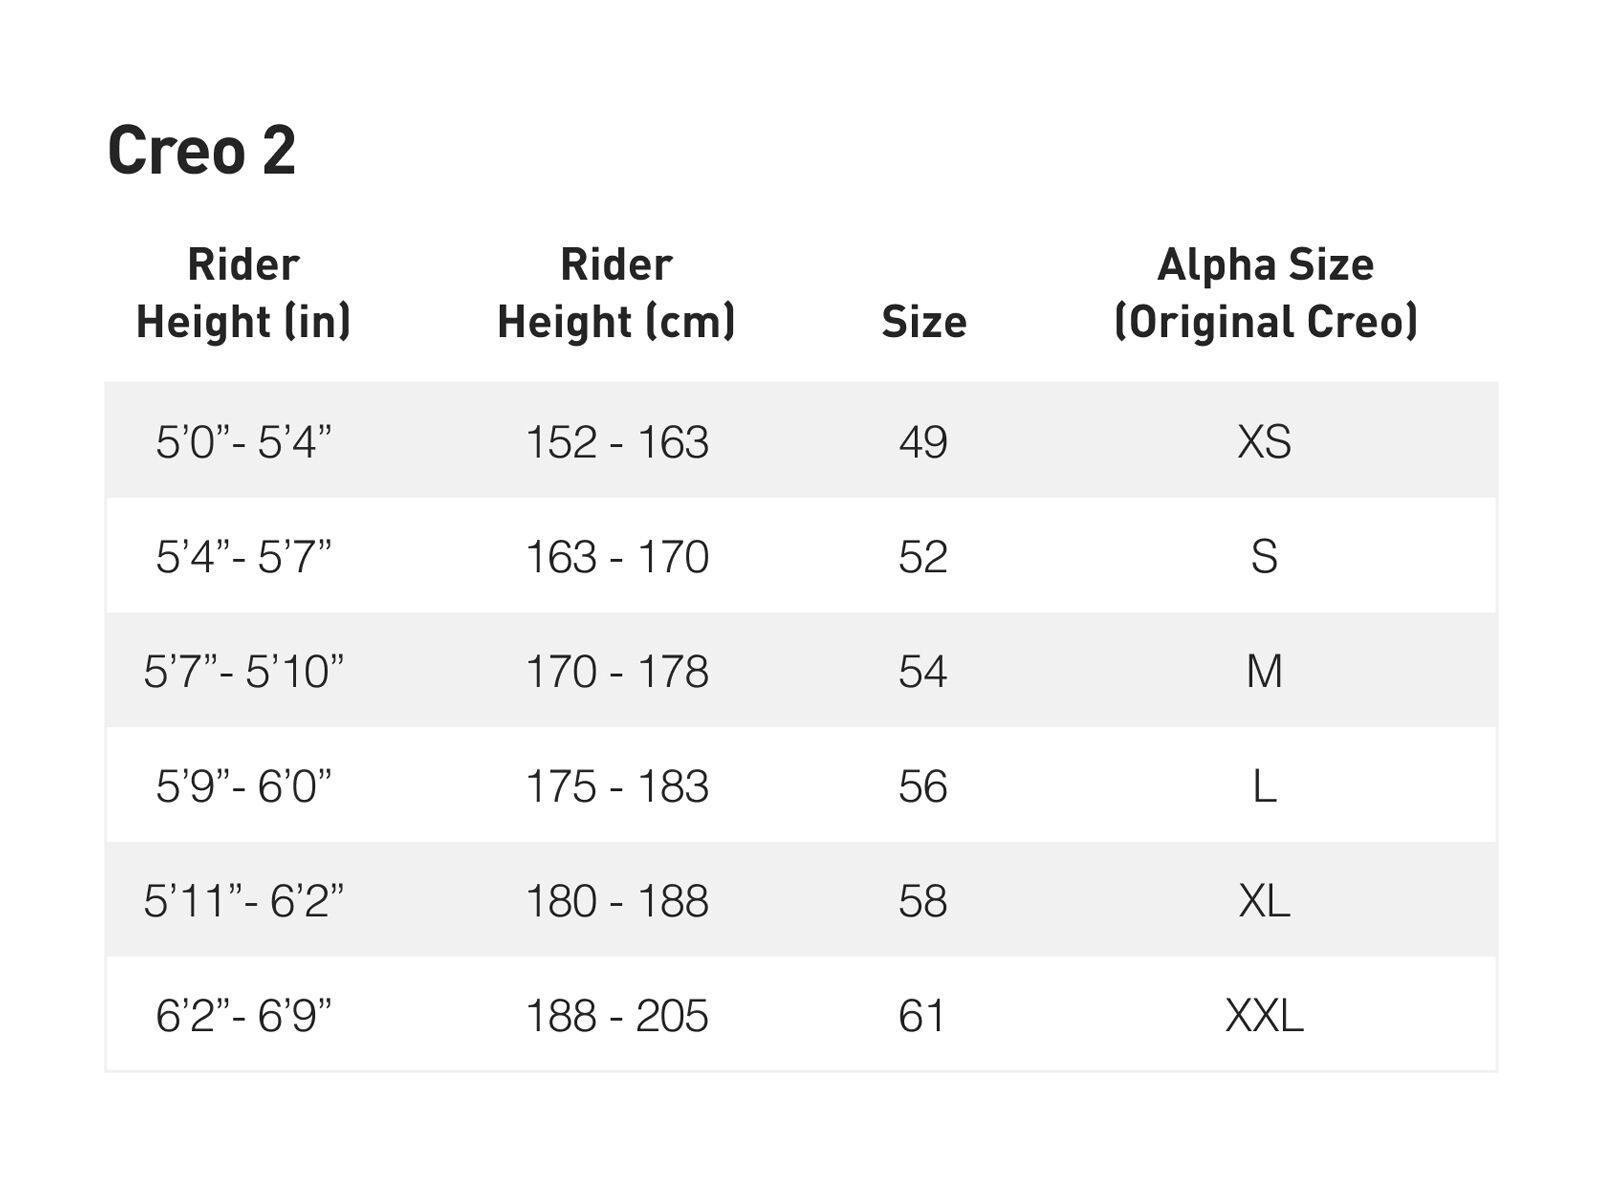Select the 152 - 163 cm cell
Screen dimensions: 1600x1200
(x=617, y=441)
